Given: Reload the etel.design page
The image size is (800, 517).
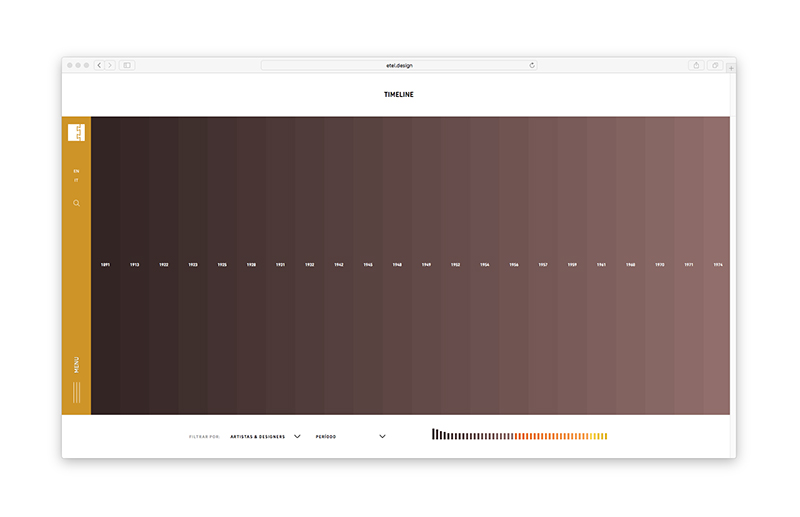Looking at the screenshot, I should pyautogui.click(x=532, y=65).
